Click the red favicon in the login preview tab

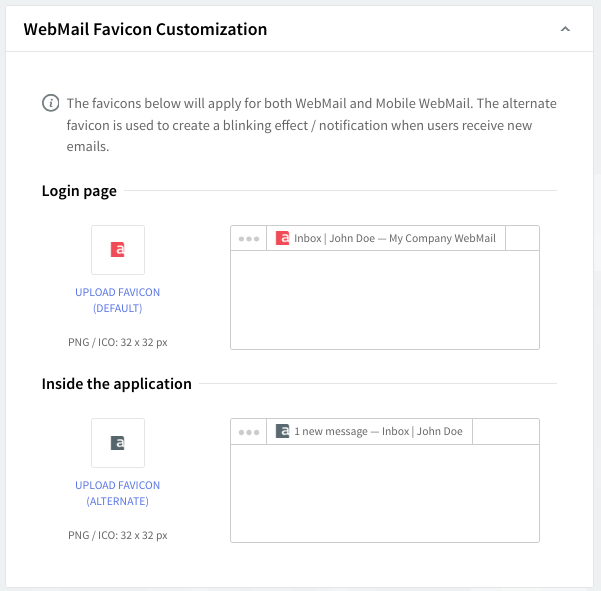[282, 239]
